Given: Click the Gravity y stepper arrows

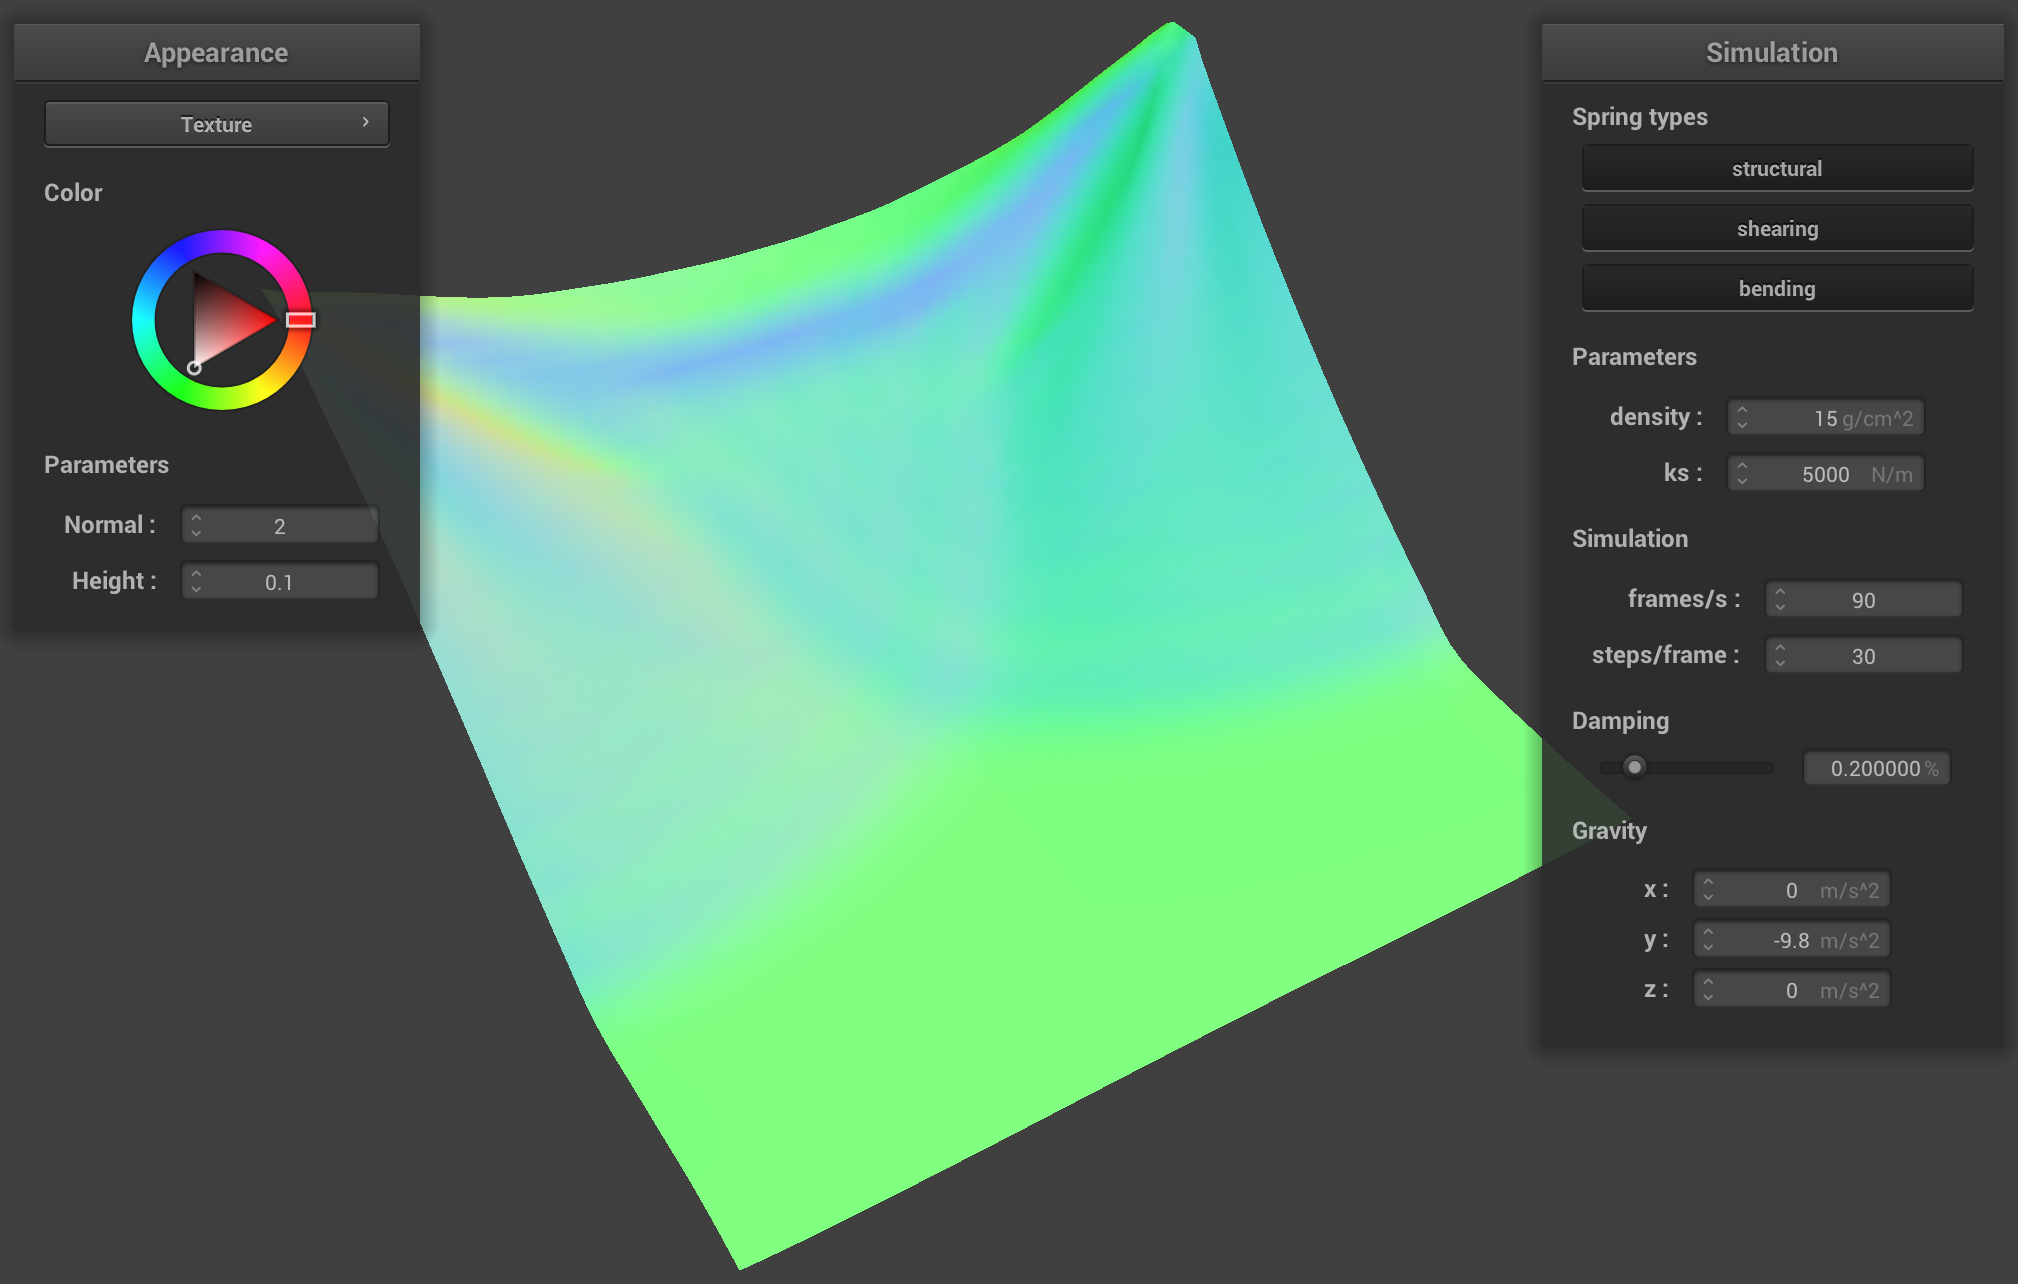Looking at the screenshot, I should pos(1709,939).
